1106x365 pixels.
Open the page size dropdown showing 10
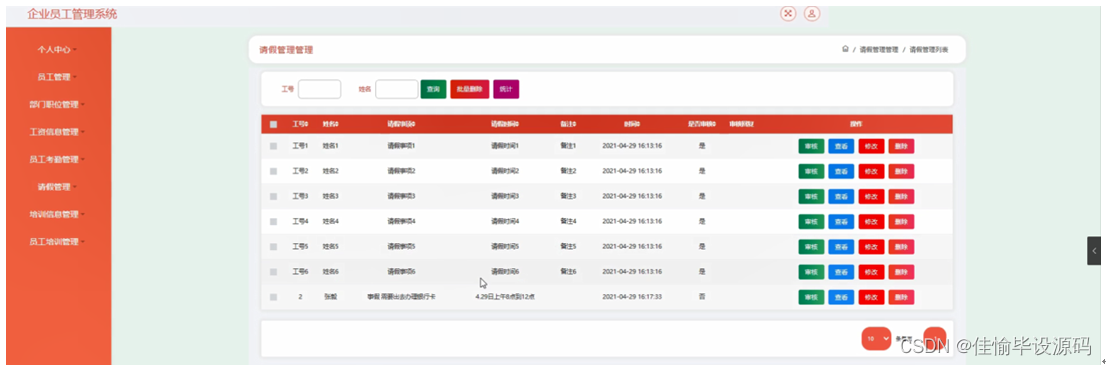click(877, 339)
